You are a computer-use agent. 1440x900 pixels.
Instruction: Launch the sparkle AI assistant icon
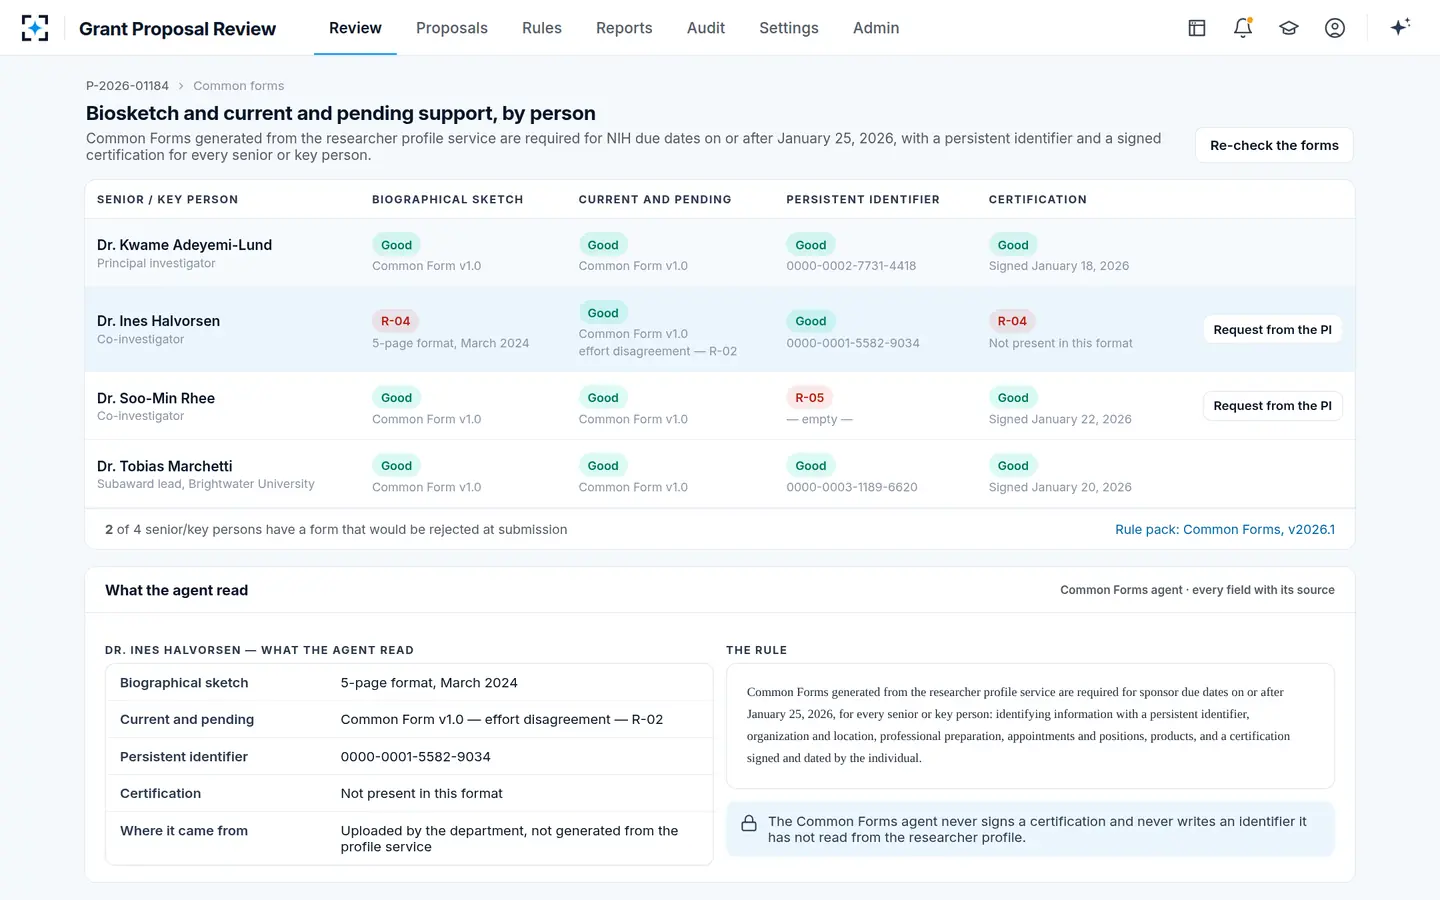(1400, 27)
